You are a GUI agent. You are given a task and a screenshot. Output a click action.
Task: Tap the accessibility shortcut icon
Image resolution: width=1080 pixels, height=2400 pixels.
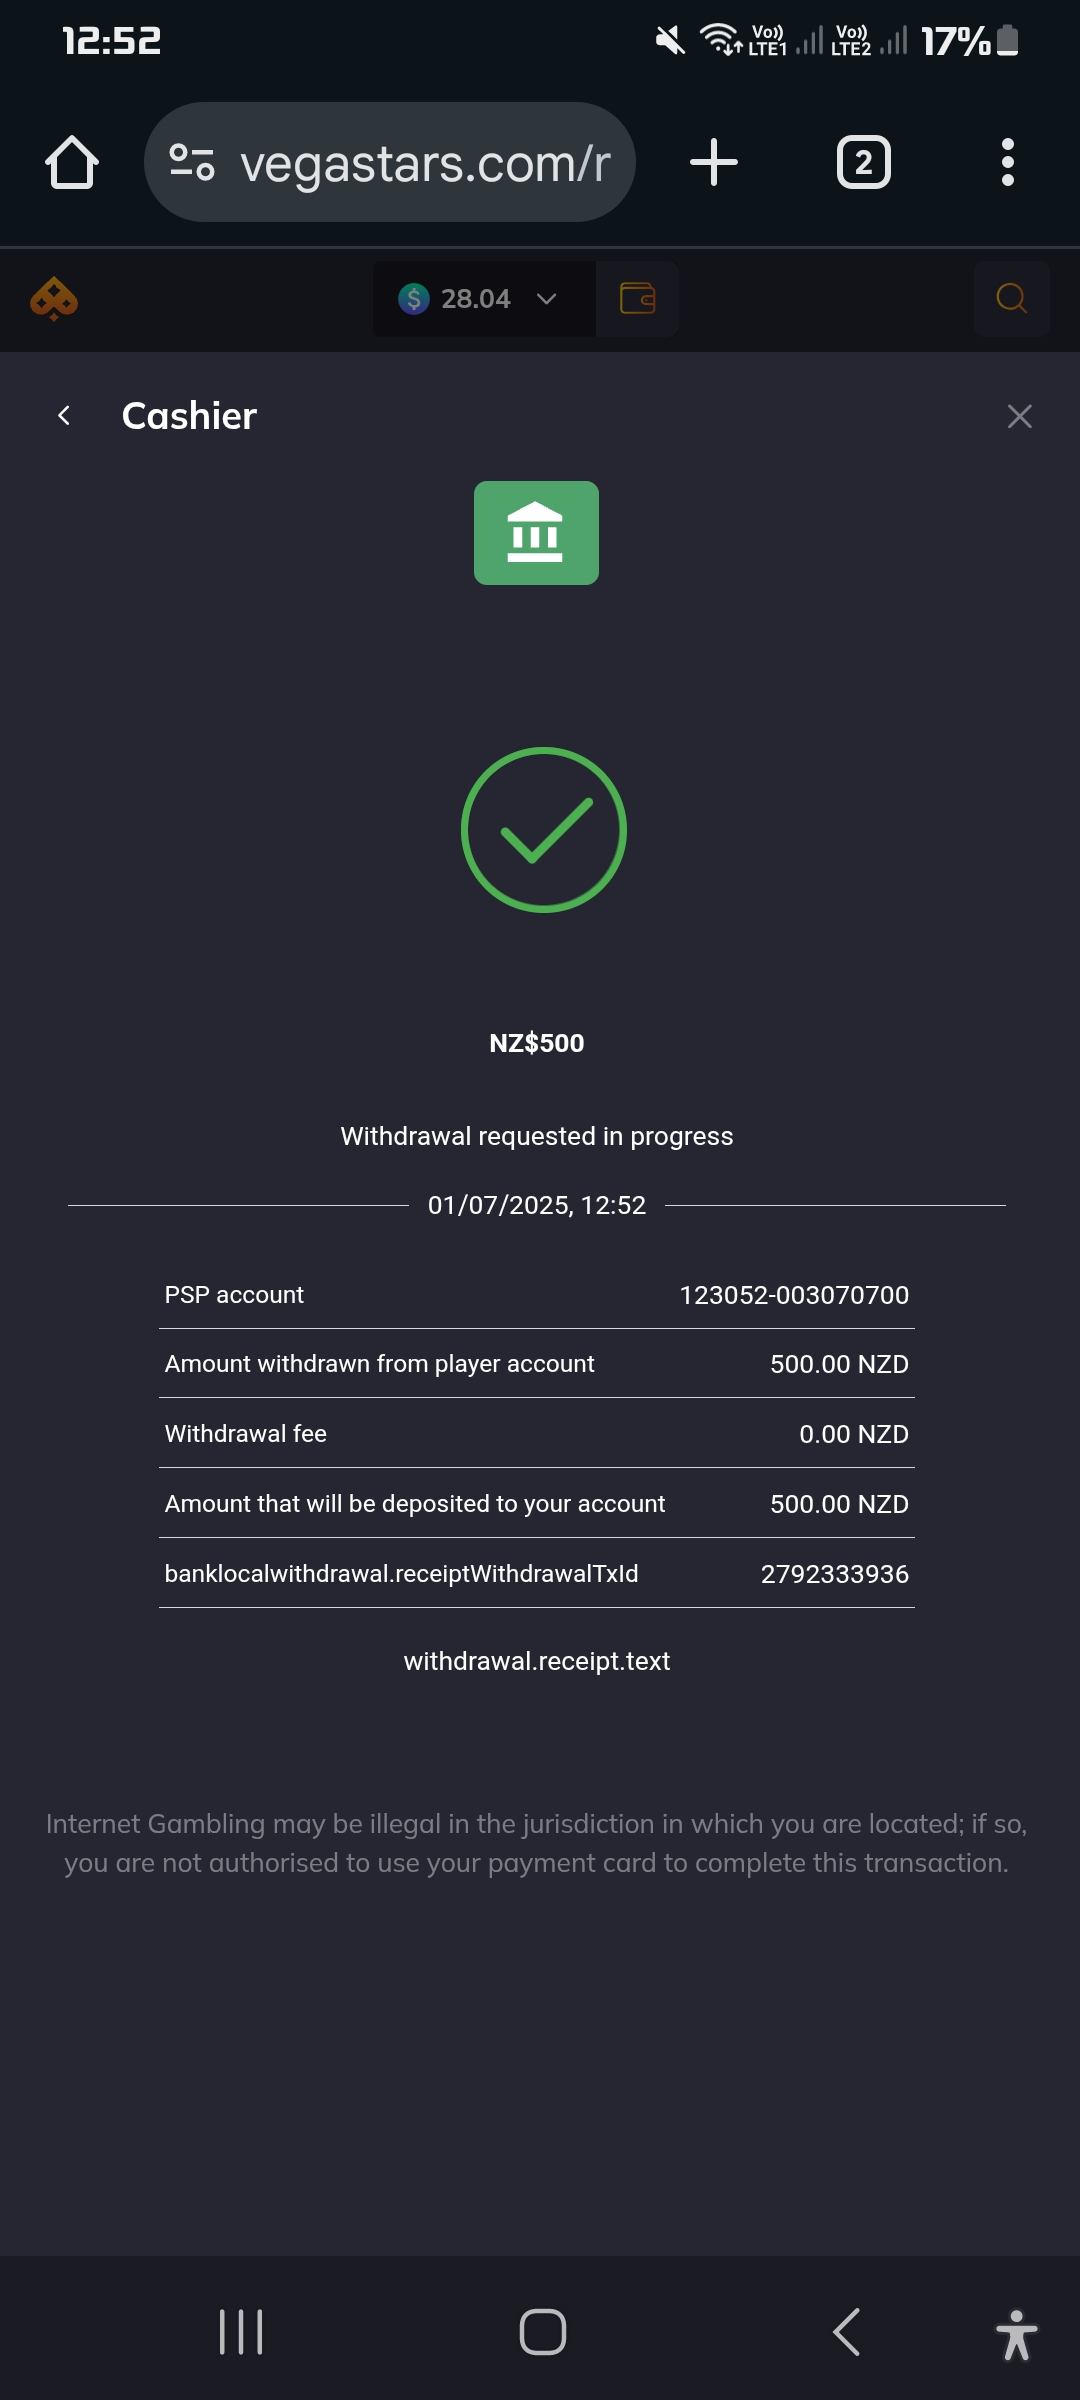[x=1016, y=2334]
